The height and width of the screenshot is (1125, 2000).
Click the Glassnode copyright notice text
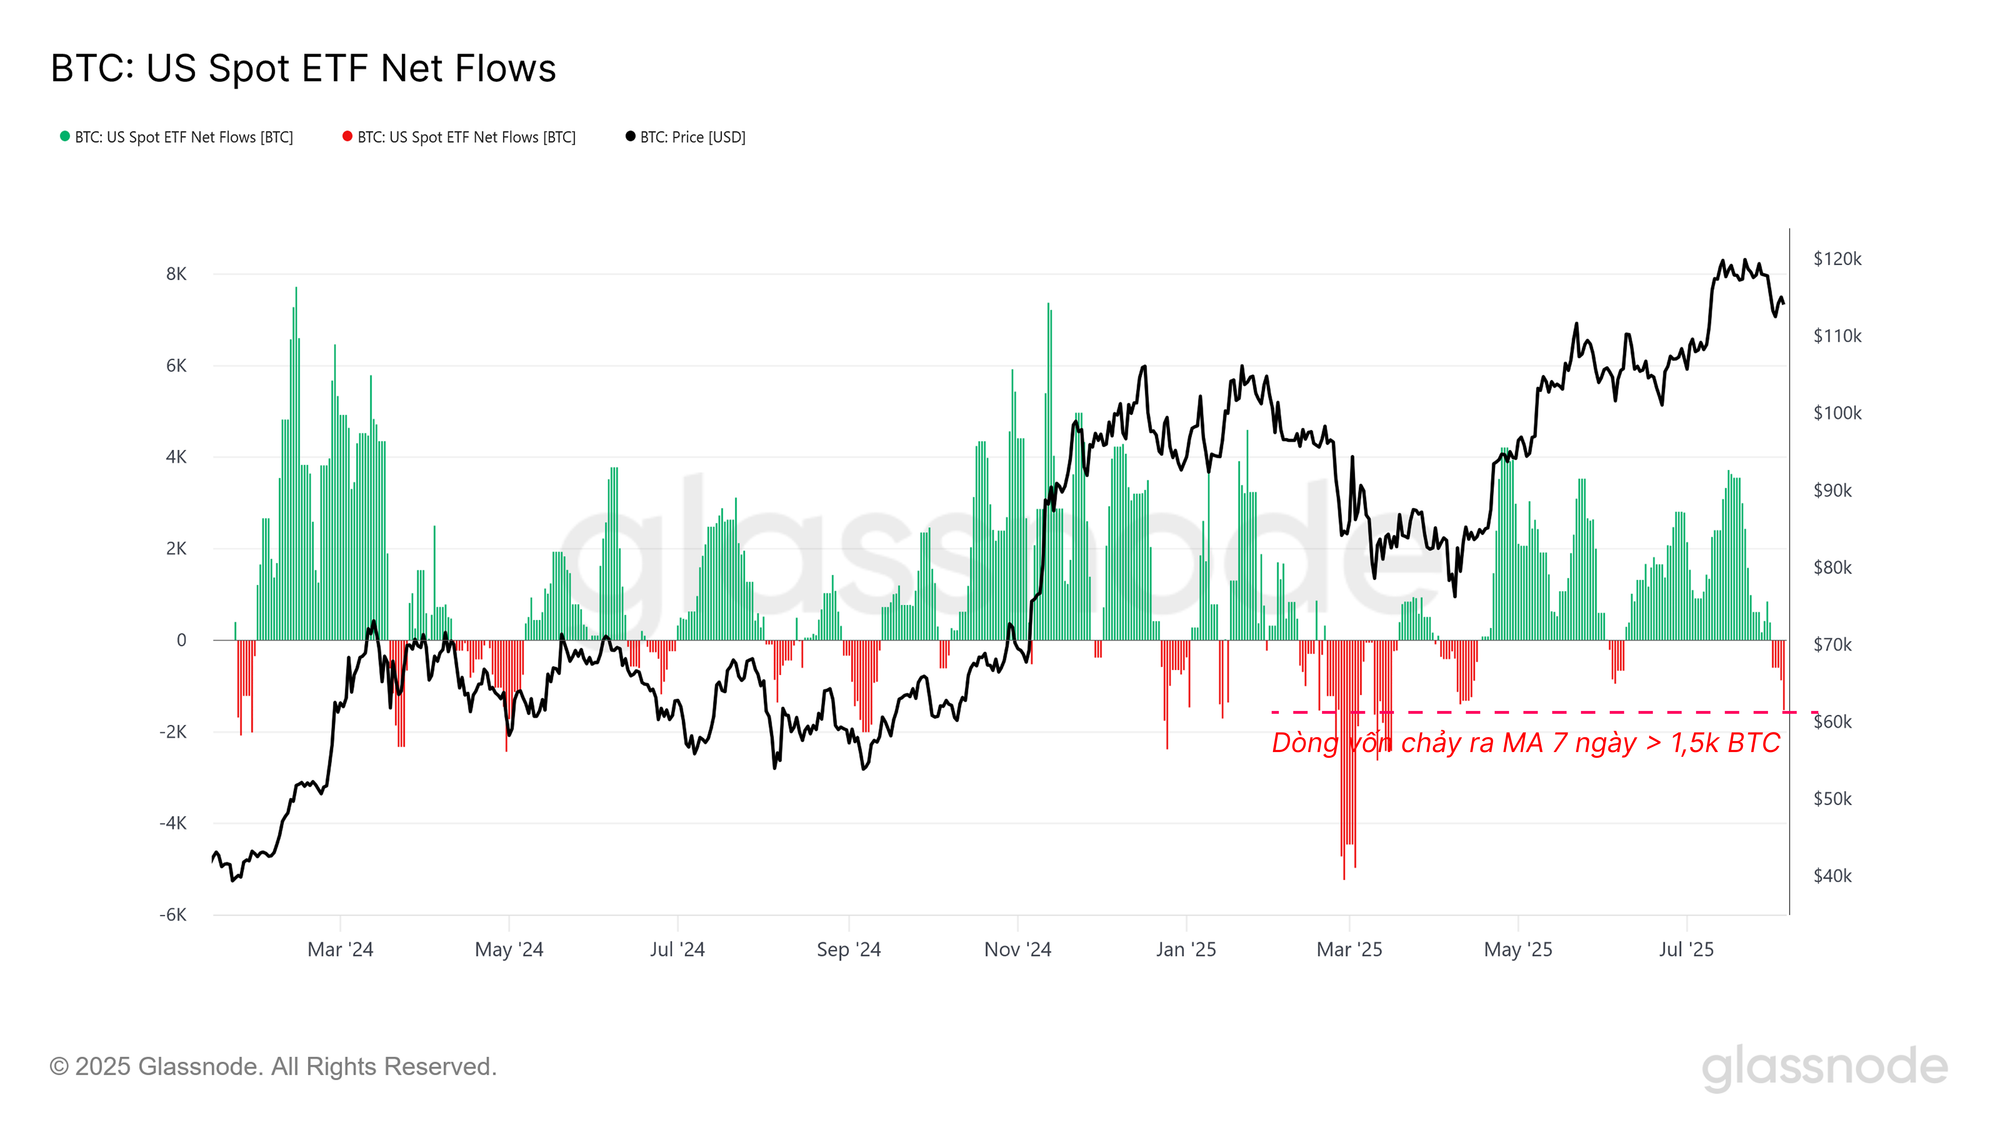[273, 1067]
